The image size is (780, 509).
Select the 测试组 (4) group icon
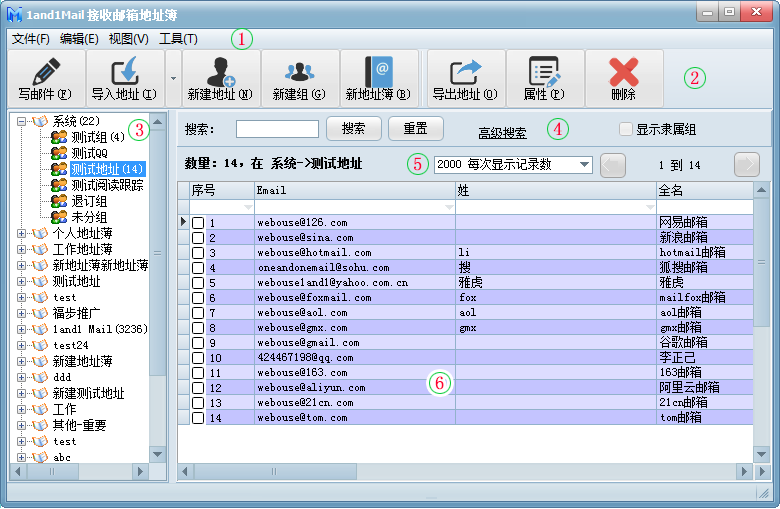(x=59, y=137)
